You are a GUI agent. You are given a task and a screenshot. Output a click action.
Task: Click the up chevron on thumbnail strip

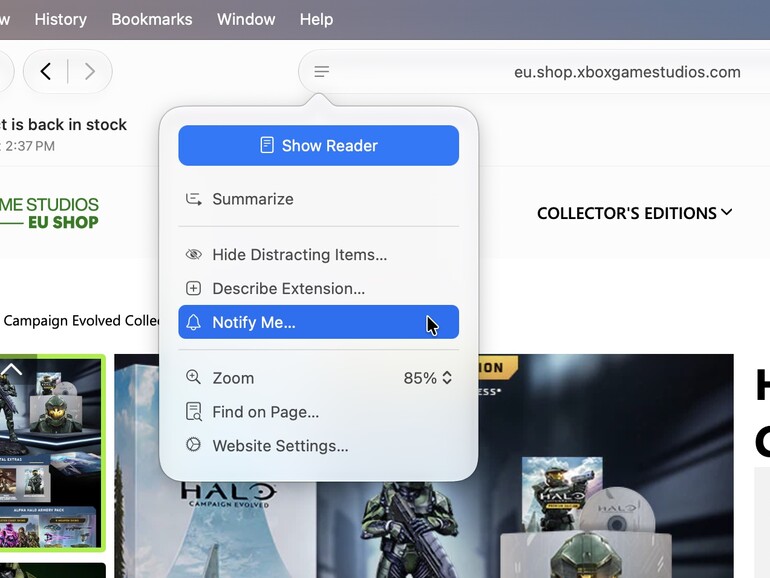click(12, 368)
